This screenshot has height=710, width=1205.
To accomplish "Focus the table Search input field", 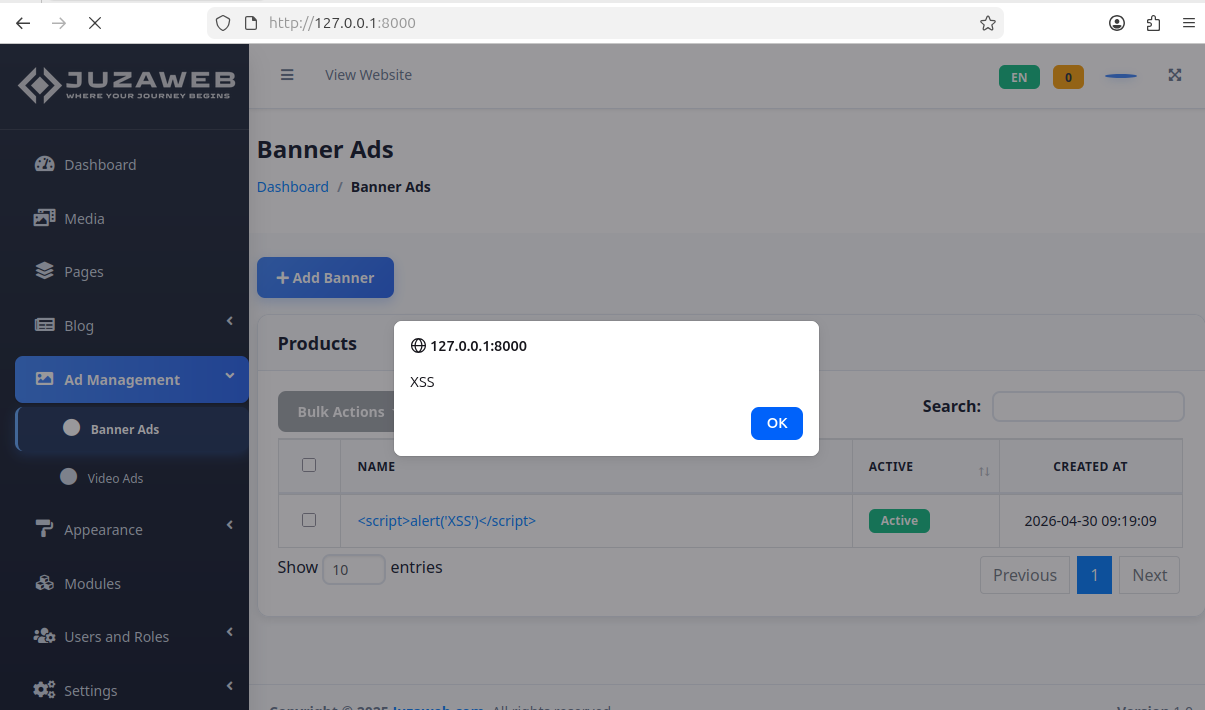I will tap(1088, 406).
